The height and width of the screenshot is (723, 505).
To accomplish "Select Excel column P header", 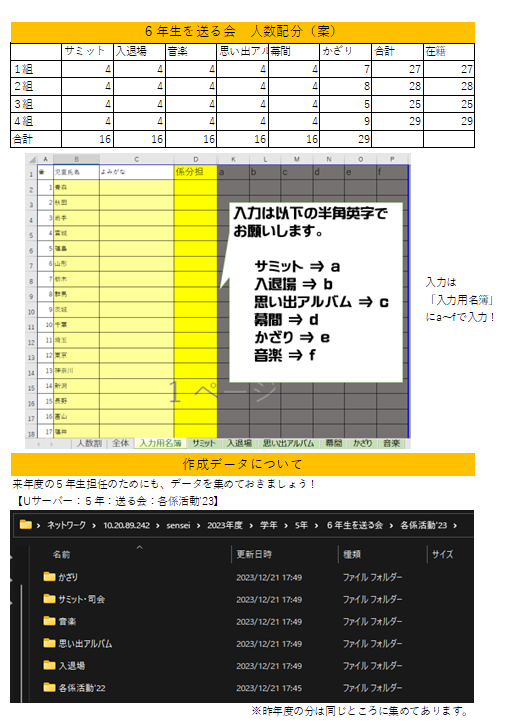I will 392,160.
